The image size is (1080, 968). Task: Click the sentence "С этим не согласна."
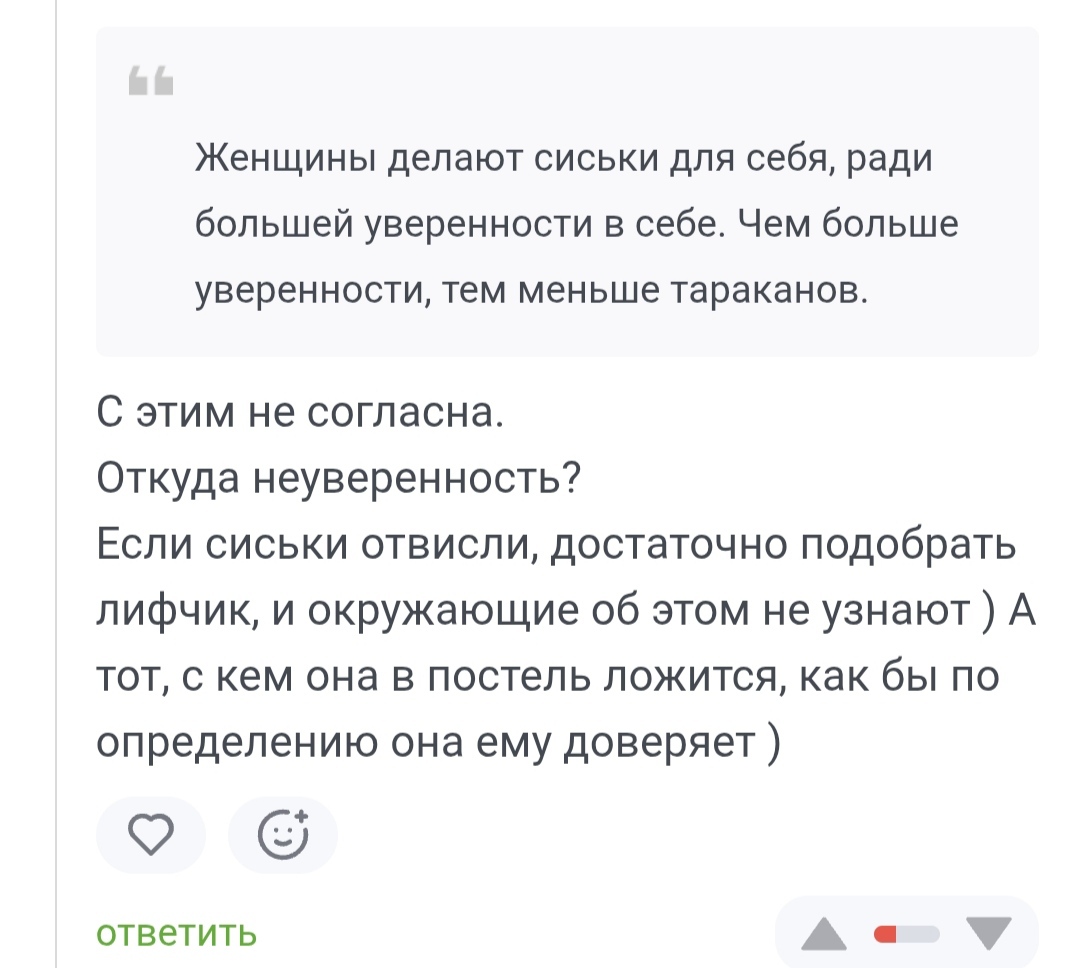pos(300,414)
